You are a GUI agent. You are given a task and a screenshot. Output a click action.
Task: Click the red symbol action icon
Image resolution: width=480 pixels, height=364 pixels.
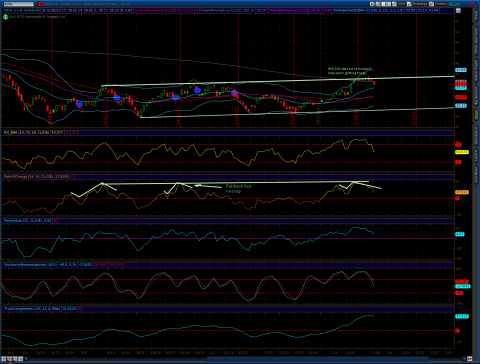click(40, 4)
